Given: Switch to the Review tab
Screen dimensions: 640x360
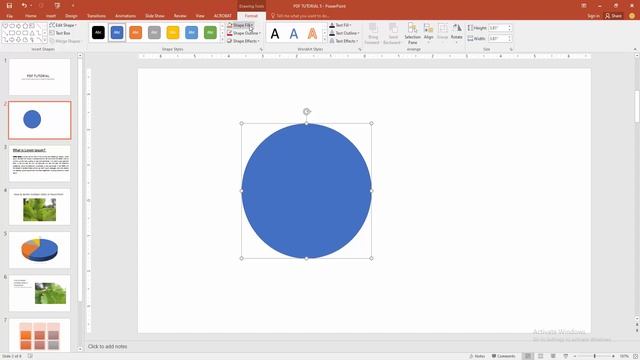Looking at the screenshot, I should coord(180,16).
